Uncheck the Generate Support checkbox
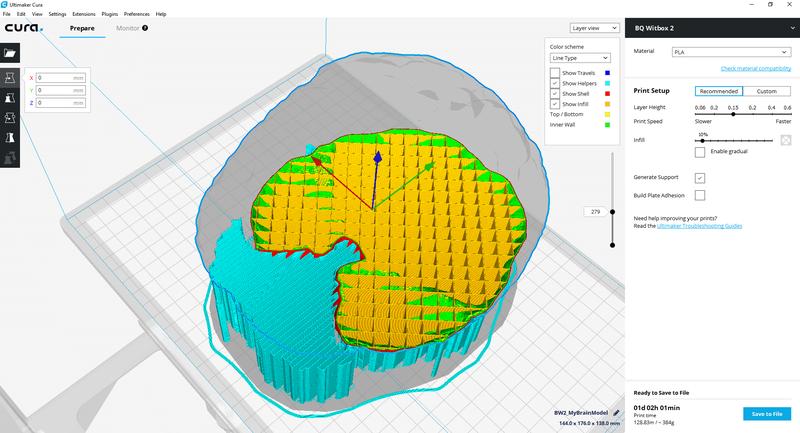This screenshot has width=800, height=433. 699,177
